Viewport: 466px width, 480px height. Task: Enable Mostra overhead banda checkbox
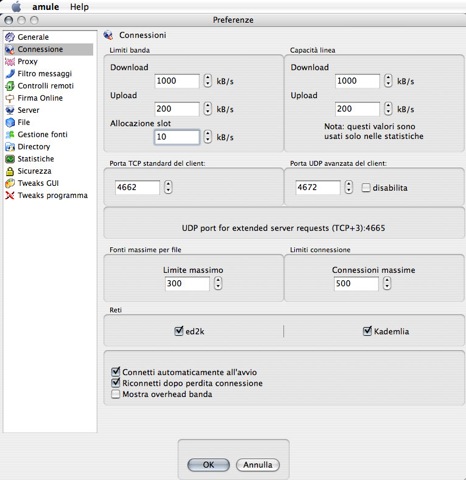point(115,394)
